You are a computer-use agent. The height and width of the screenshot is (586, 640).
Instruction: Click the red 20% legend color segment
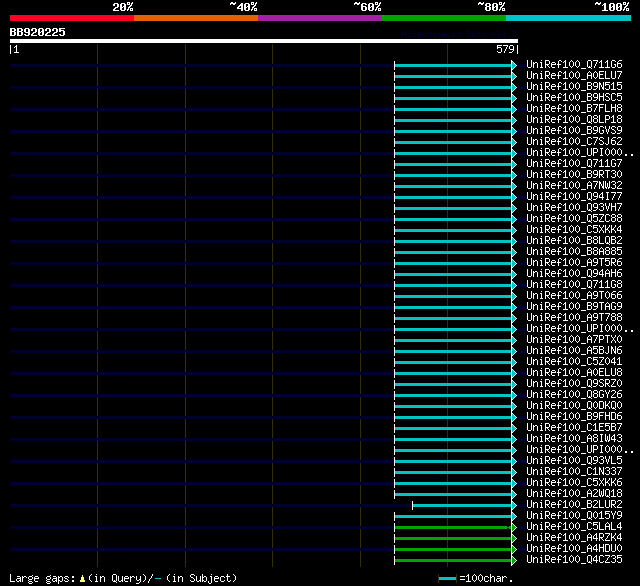(72, 18)
